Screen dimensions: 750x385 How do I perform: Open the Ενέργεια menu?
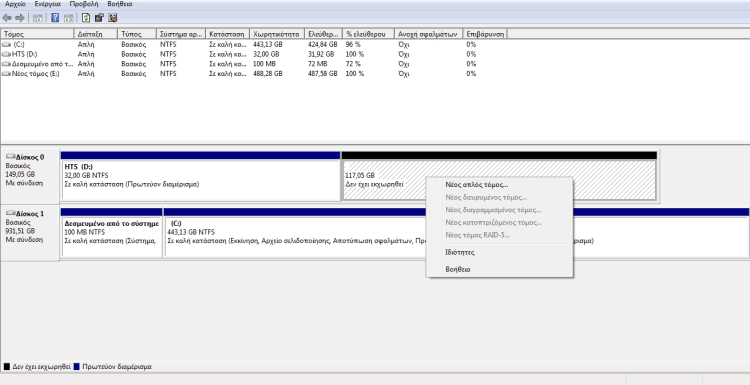[x=47, y=4]
